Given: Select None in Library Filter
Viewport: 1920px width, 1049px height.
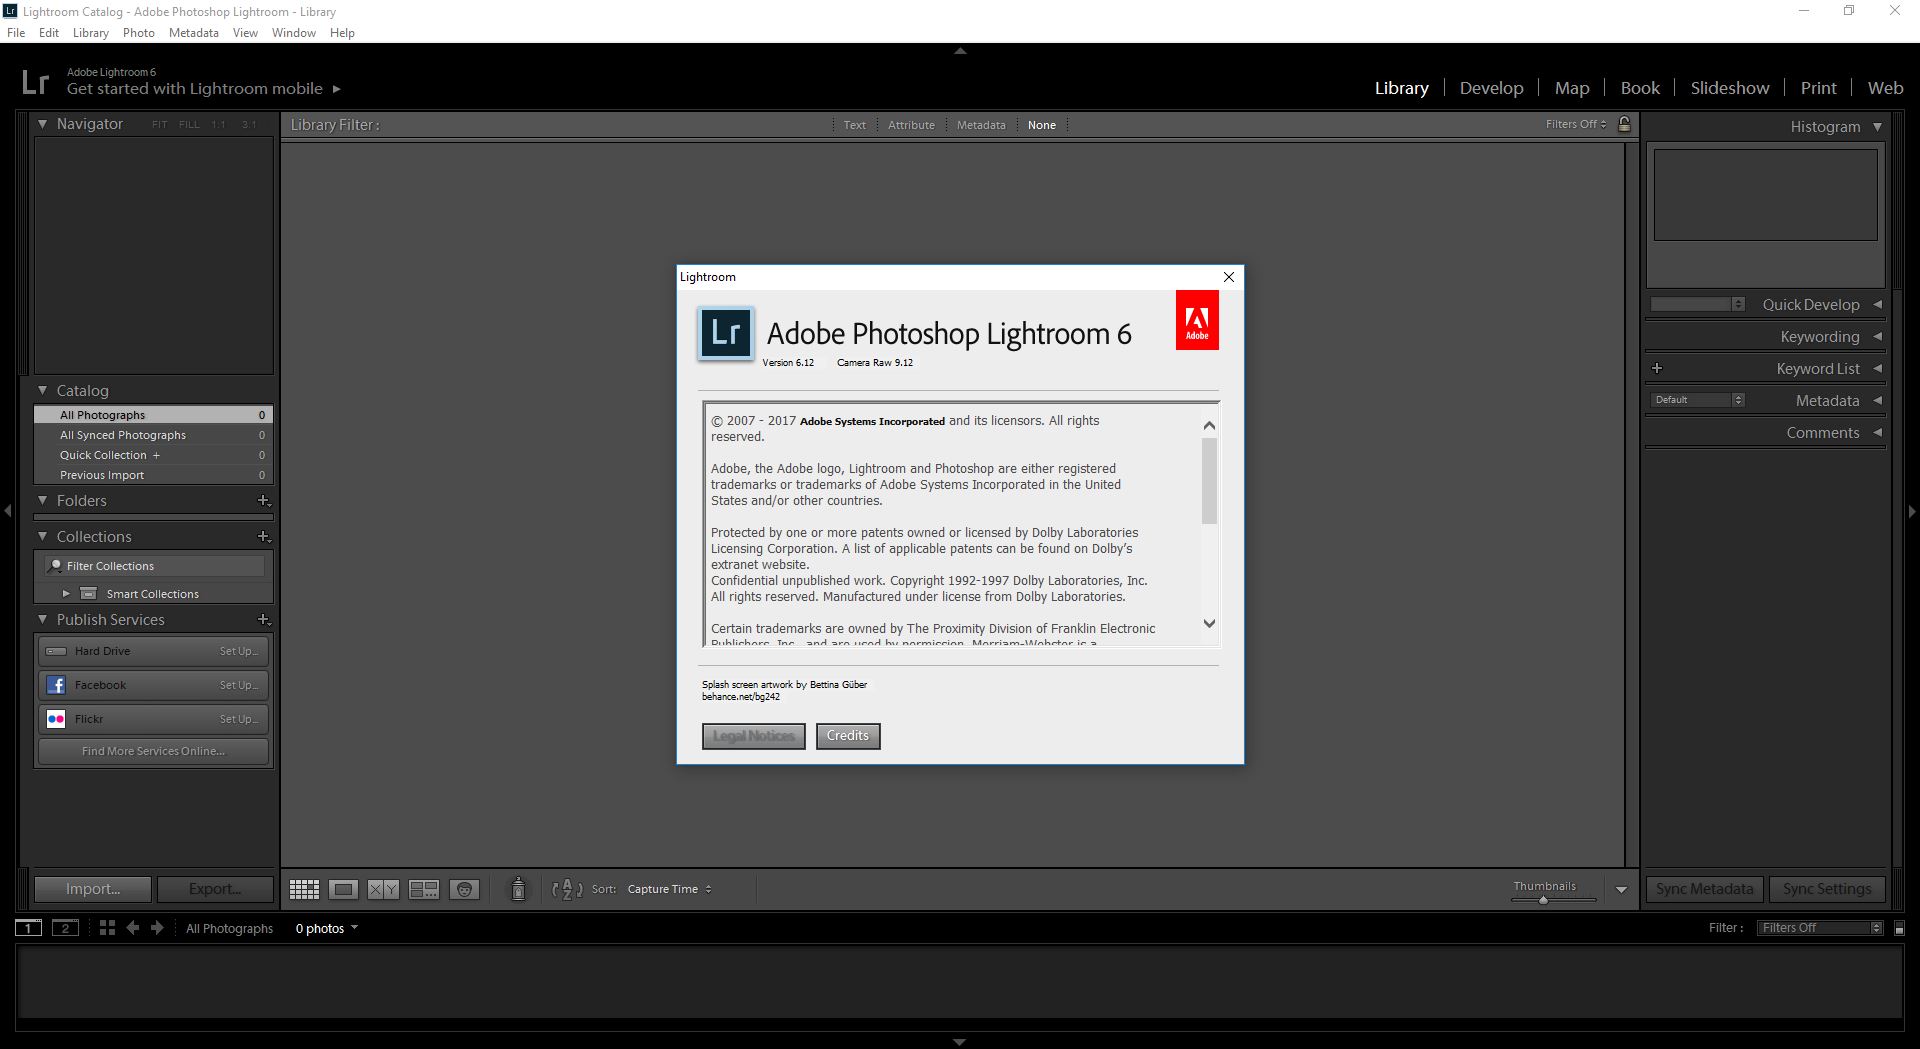Looking at the screenshot, I should point(1041,125).
